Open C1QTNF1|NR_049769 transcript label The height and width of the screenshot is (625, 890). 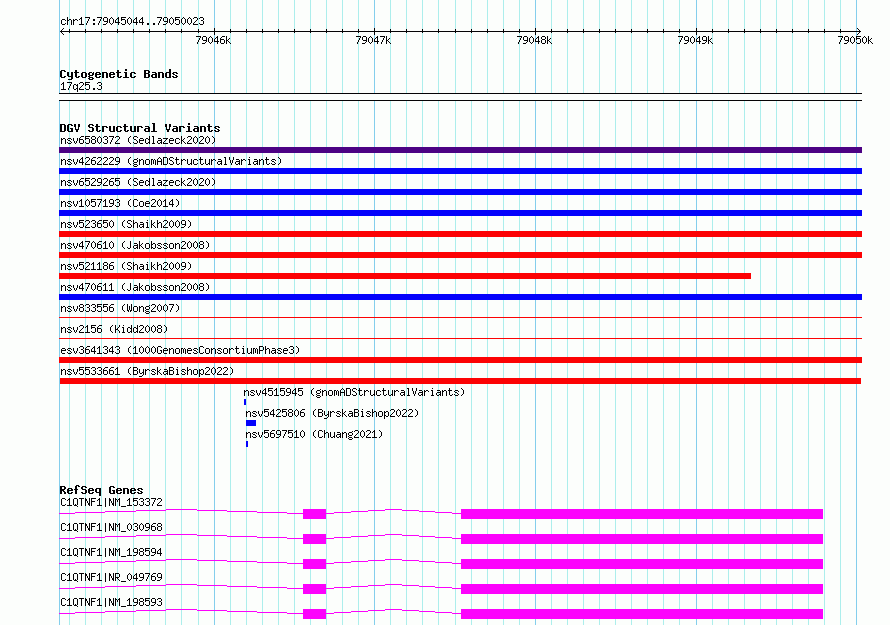(x=111, y=577)
